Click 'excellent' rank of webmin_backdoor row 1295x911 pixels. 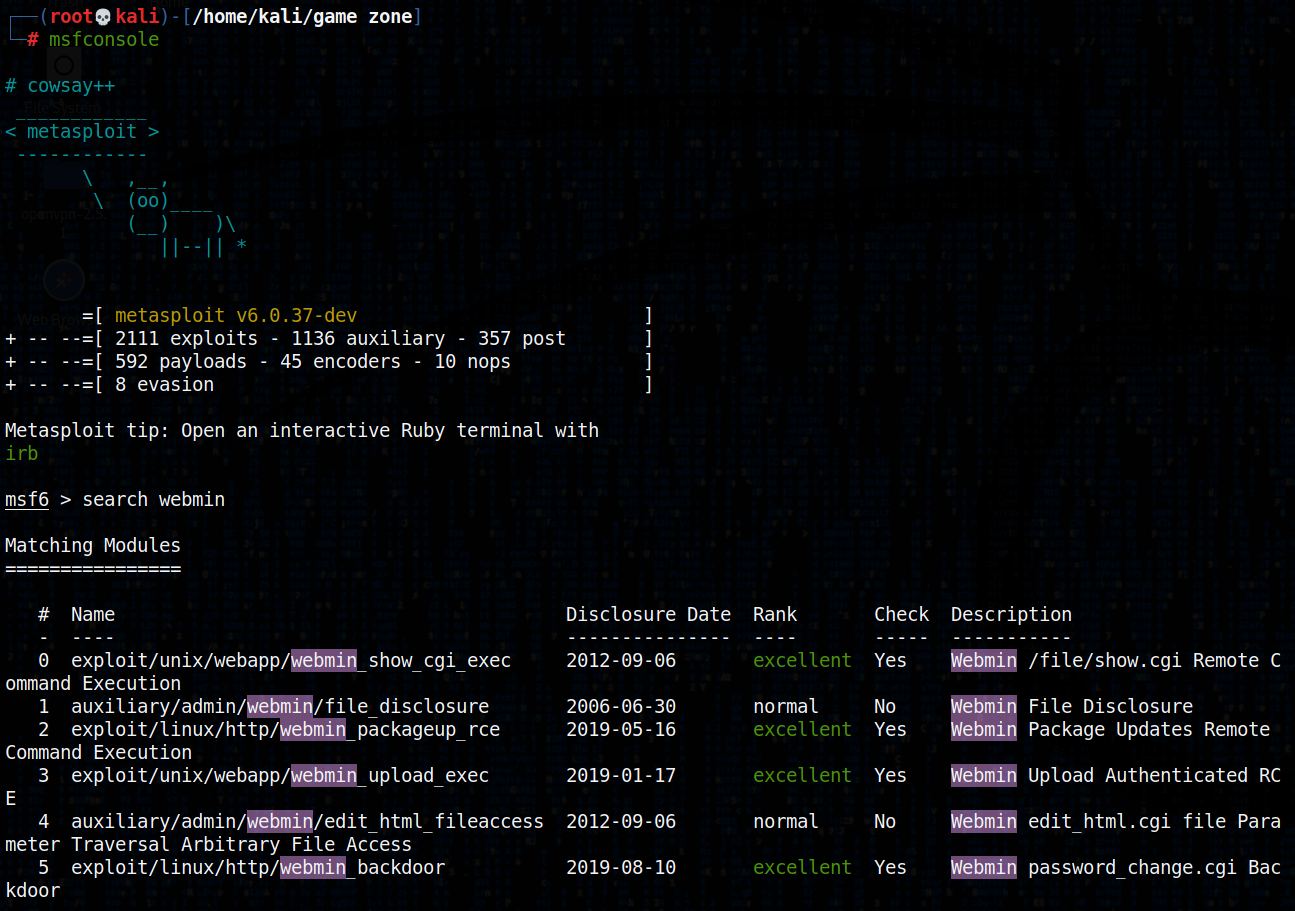coord(802,868)
